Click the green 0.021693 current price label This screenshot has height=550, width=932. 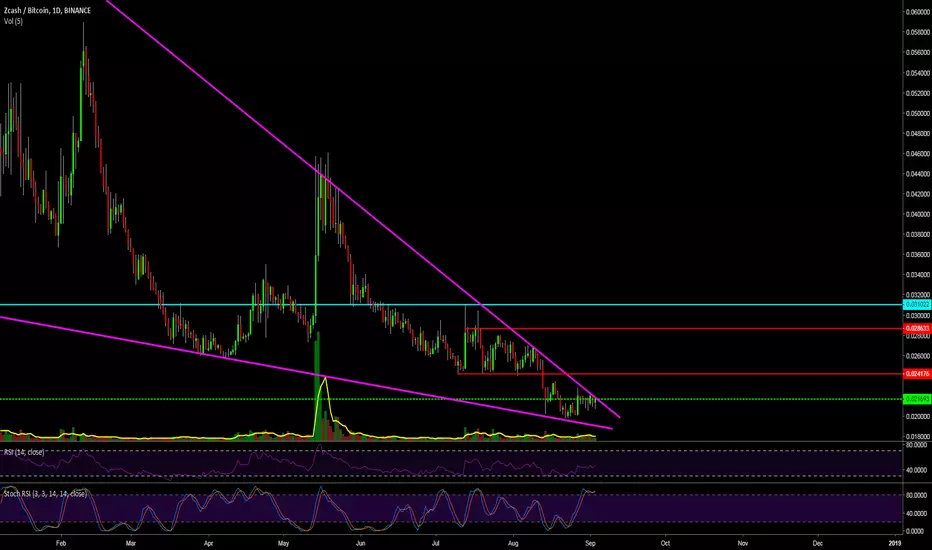(917, 399)
